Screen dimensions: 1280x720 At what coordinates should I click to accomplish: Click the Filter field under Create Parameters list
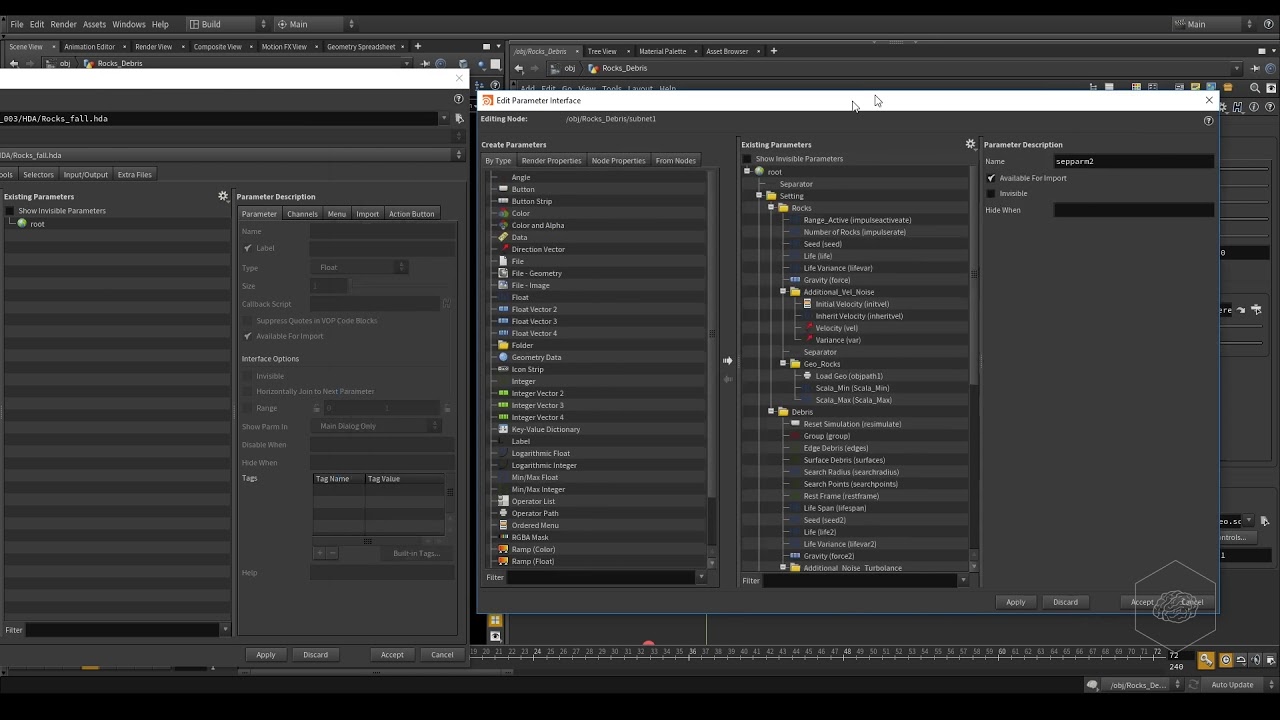tap(600, 577)
